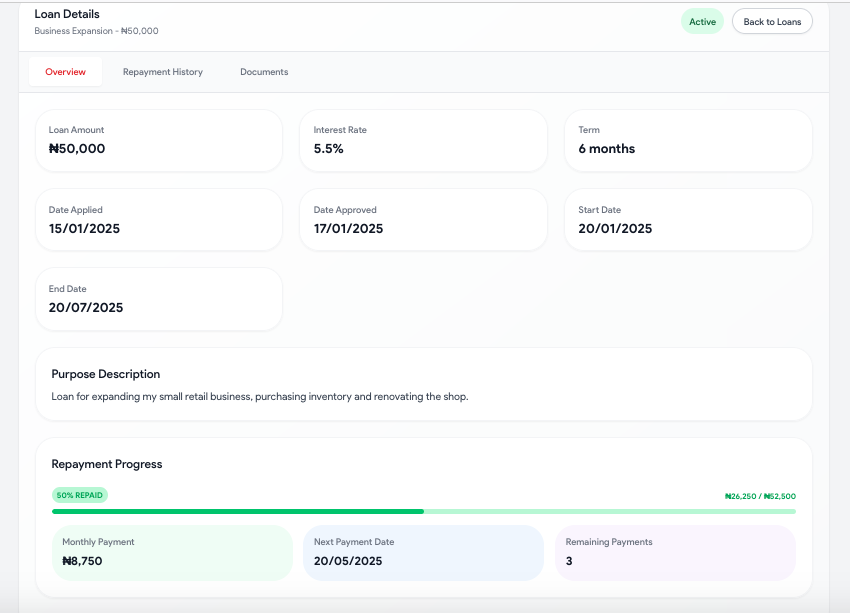Select the Date Approved 17/01/2025 card
The height and width of the screenshot is (613, 850).
coord(423,220)
